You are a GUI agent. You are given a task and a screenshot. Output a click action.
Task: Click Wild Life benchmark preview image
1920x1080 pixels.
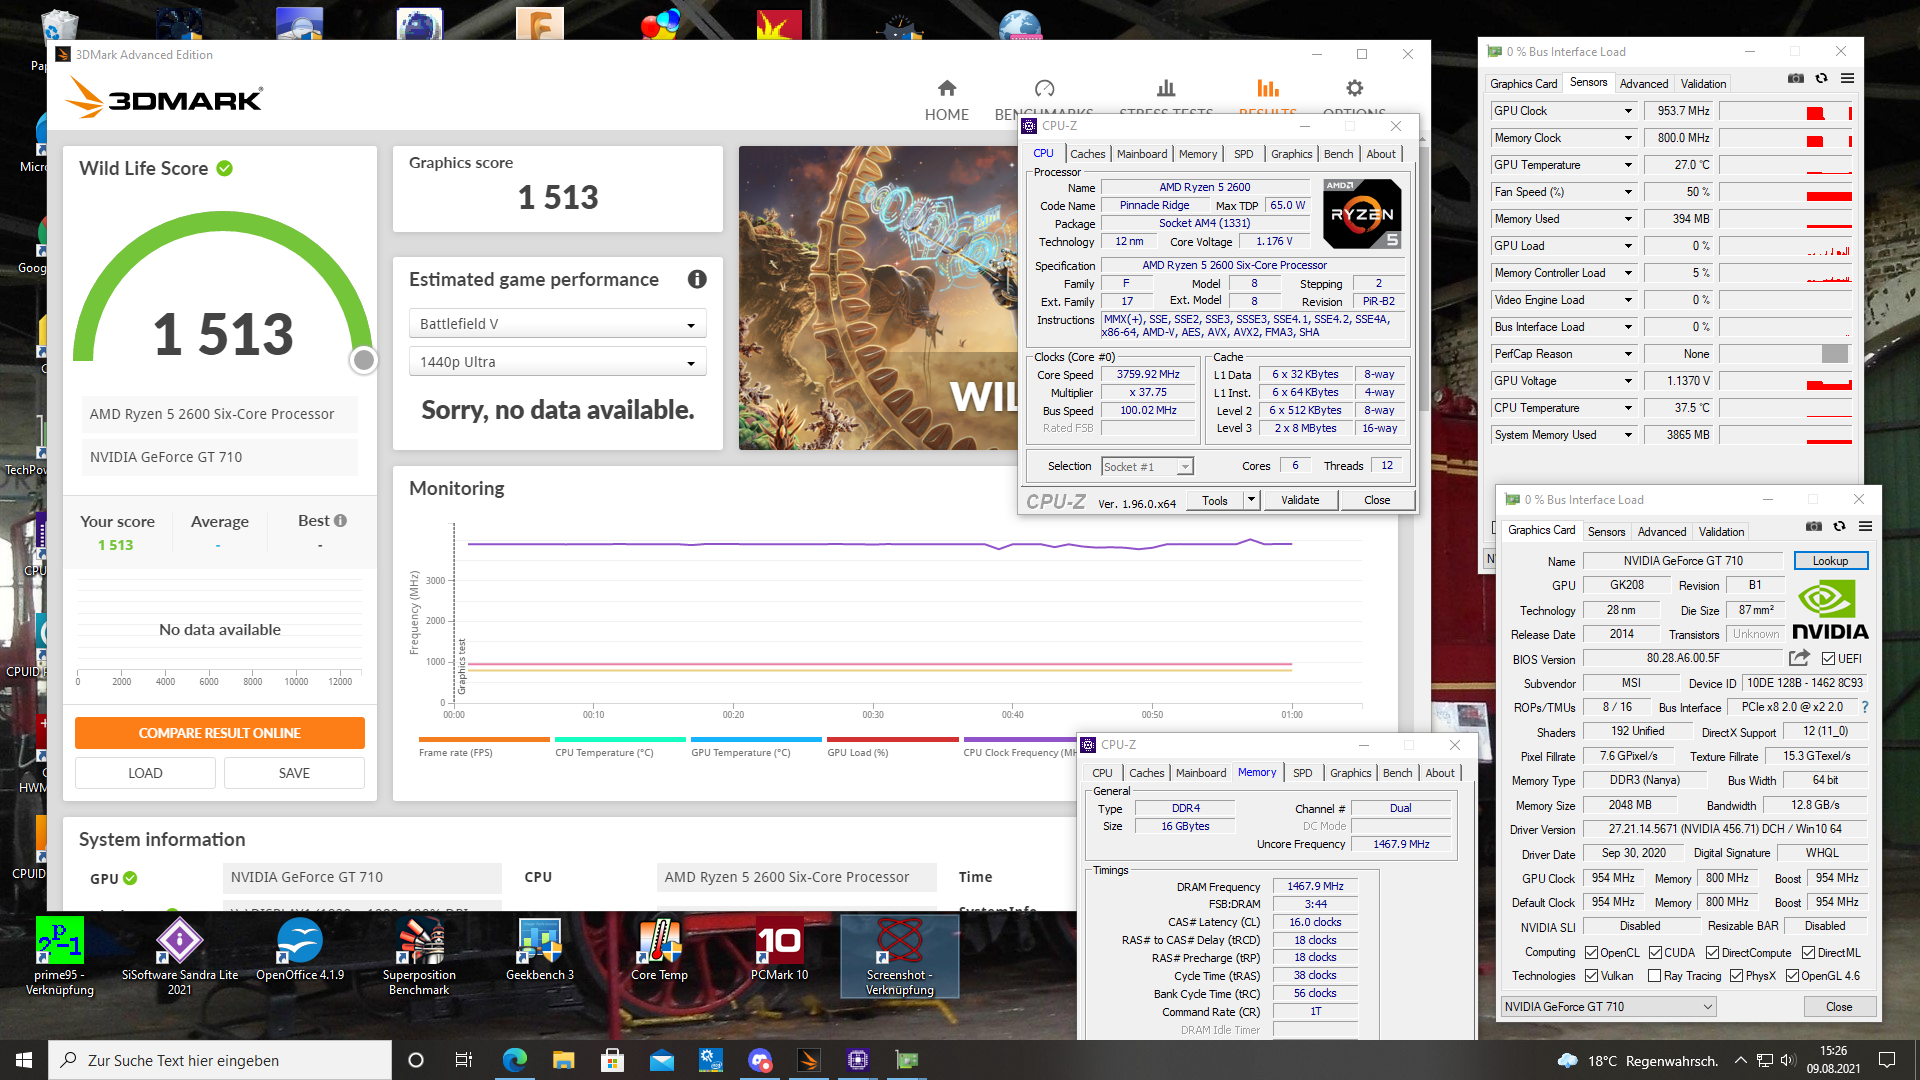click(878, 298)
